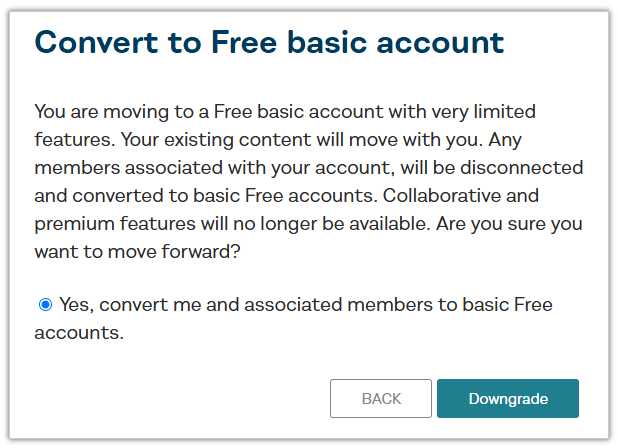Confirm conversion using the teal Downgrade button
618x448 pixels.
pyautogui.click(x=508, y=398)
